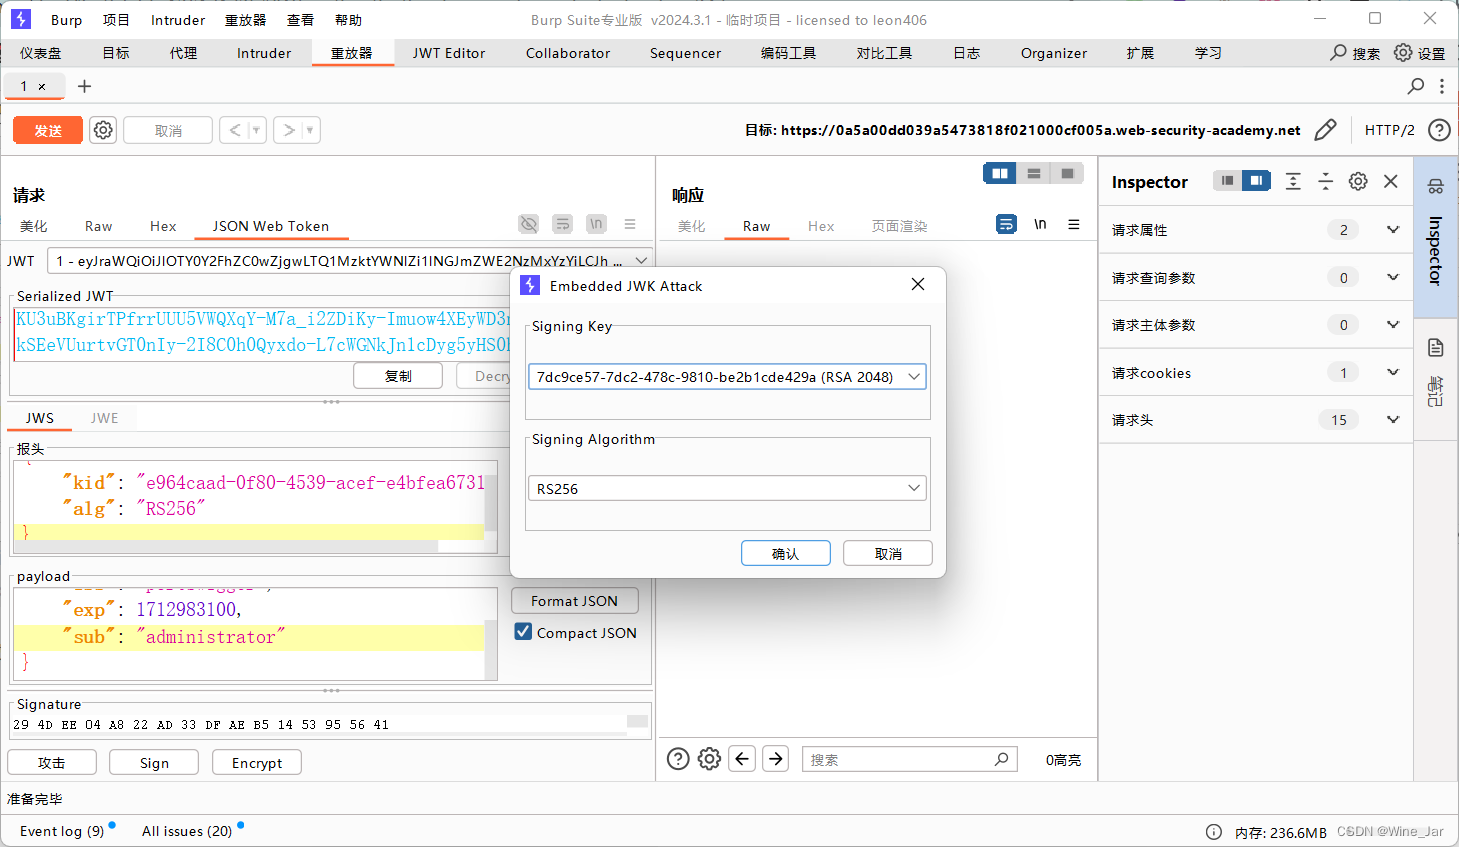Click the orange 发送 send button
Image resolution: width=1459 pixels, height=847 pixels.
(x=48, y=130)
